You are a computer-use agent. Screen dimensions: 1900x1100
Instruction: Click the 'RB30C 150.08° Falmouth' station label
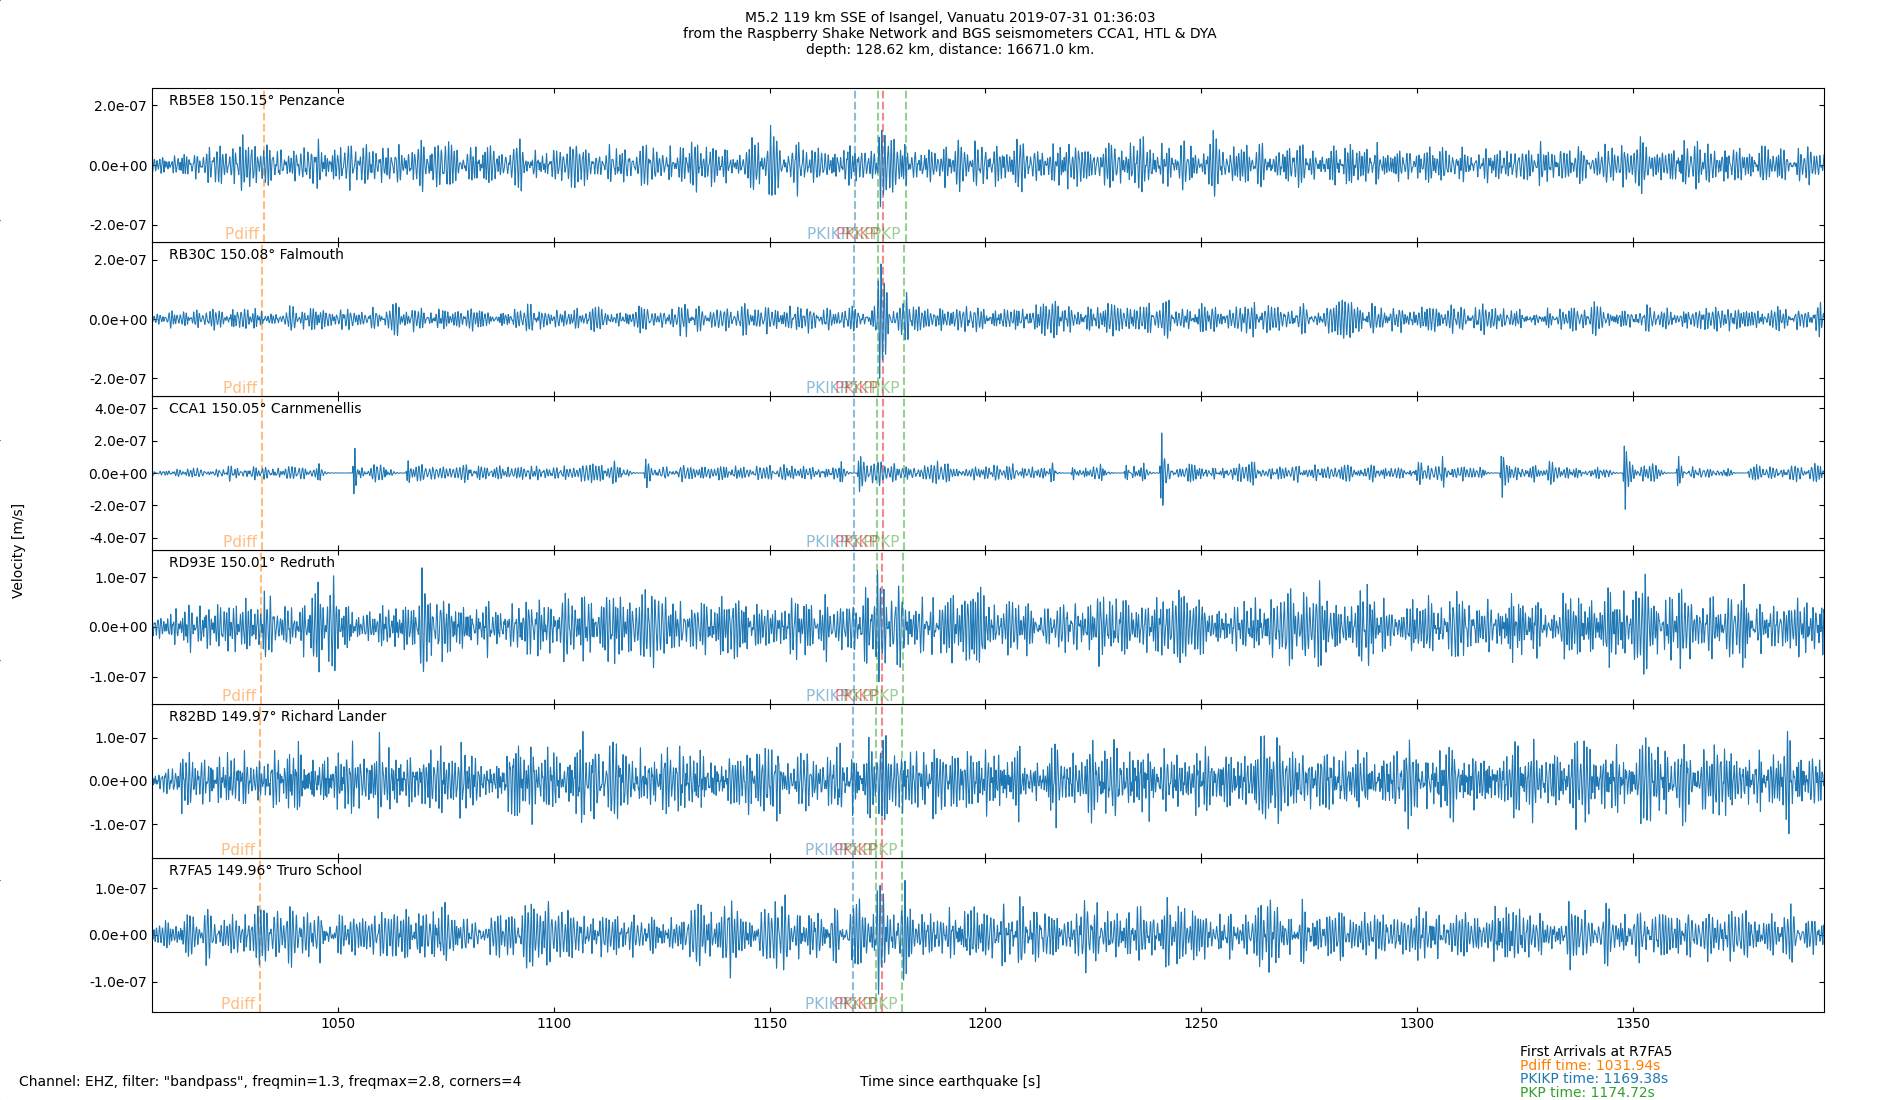click(x=256, y=254)
